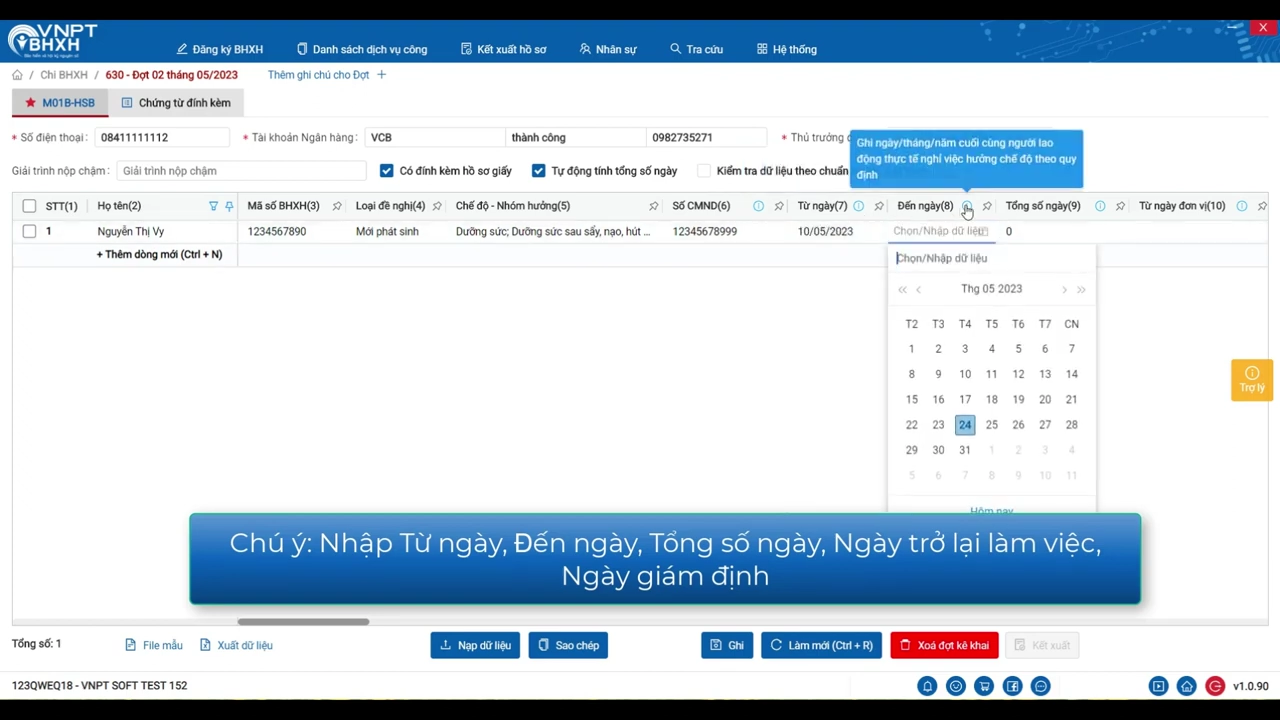Click the Sao chép button
Image resolution: width=1280 pixels, height=720 pixels.
click(568, 645)
